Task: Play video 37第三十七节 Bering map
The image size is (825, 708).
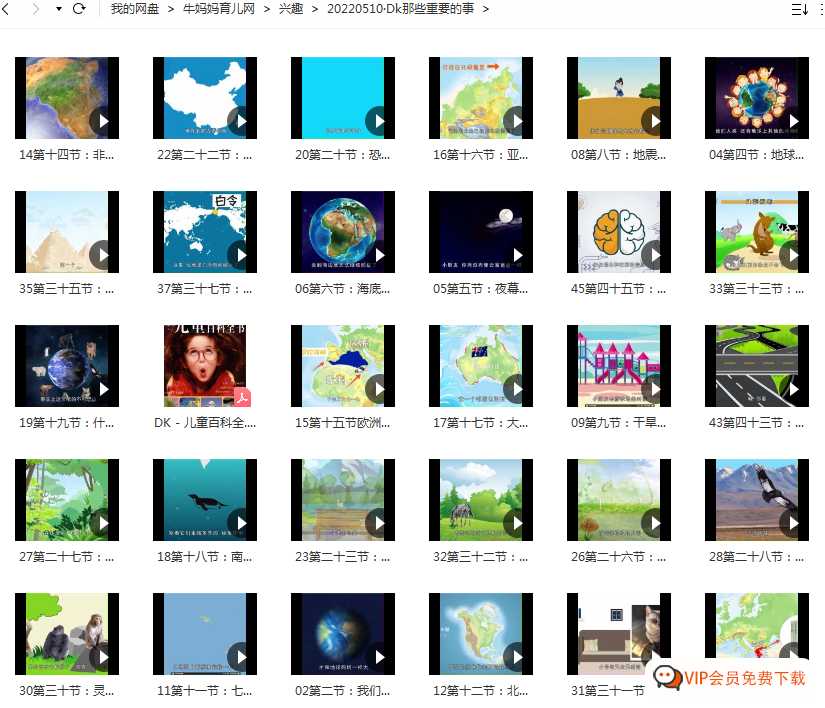Action: point(205,232)
